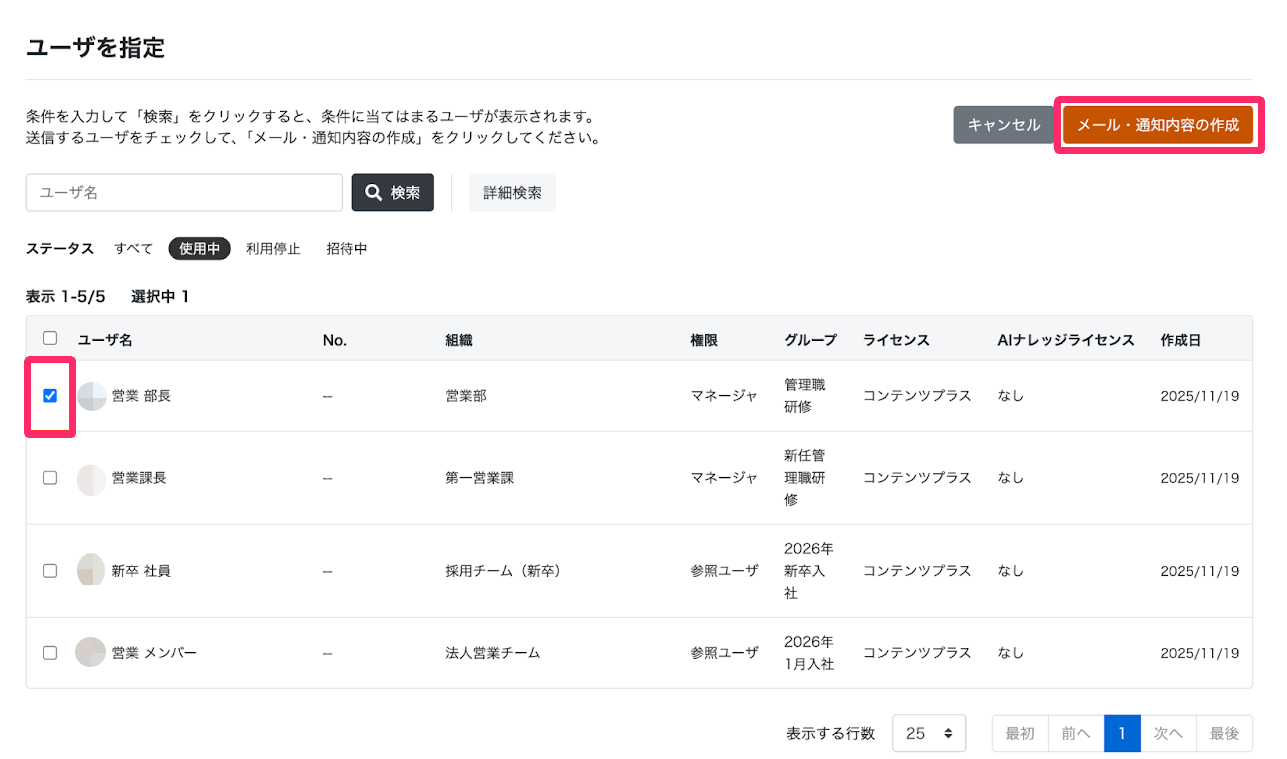
Task: Go to 次へ next page
Action: point(1168,734)
